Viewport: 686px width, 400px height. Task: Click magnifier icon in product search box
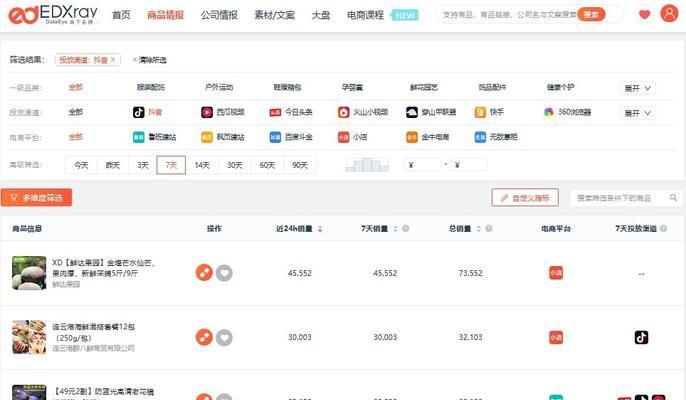673,198
